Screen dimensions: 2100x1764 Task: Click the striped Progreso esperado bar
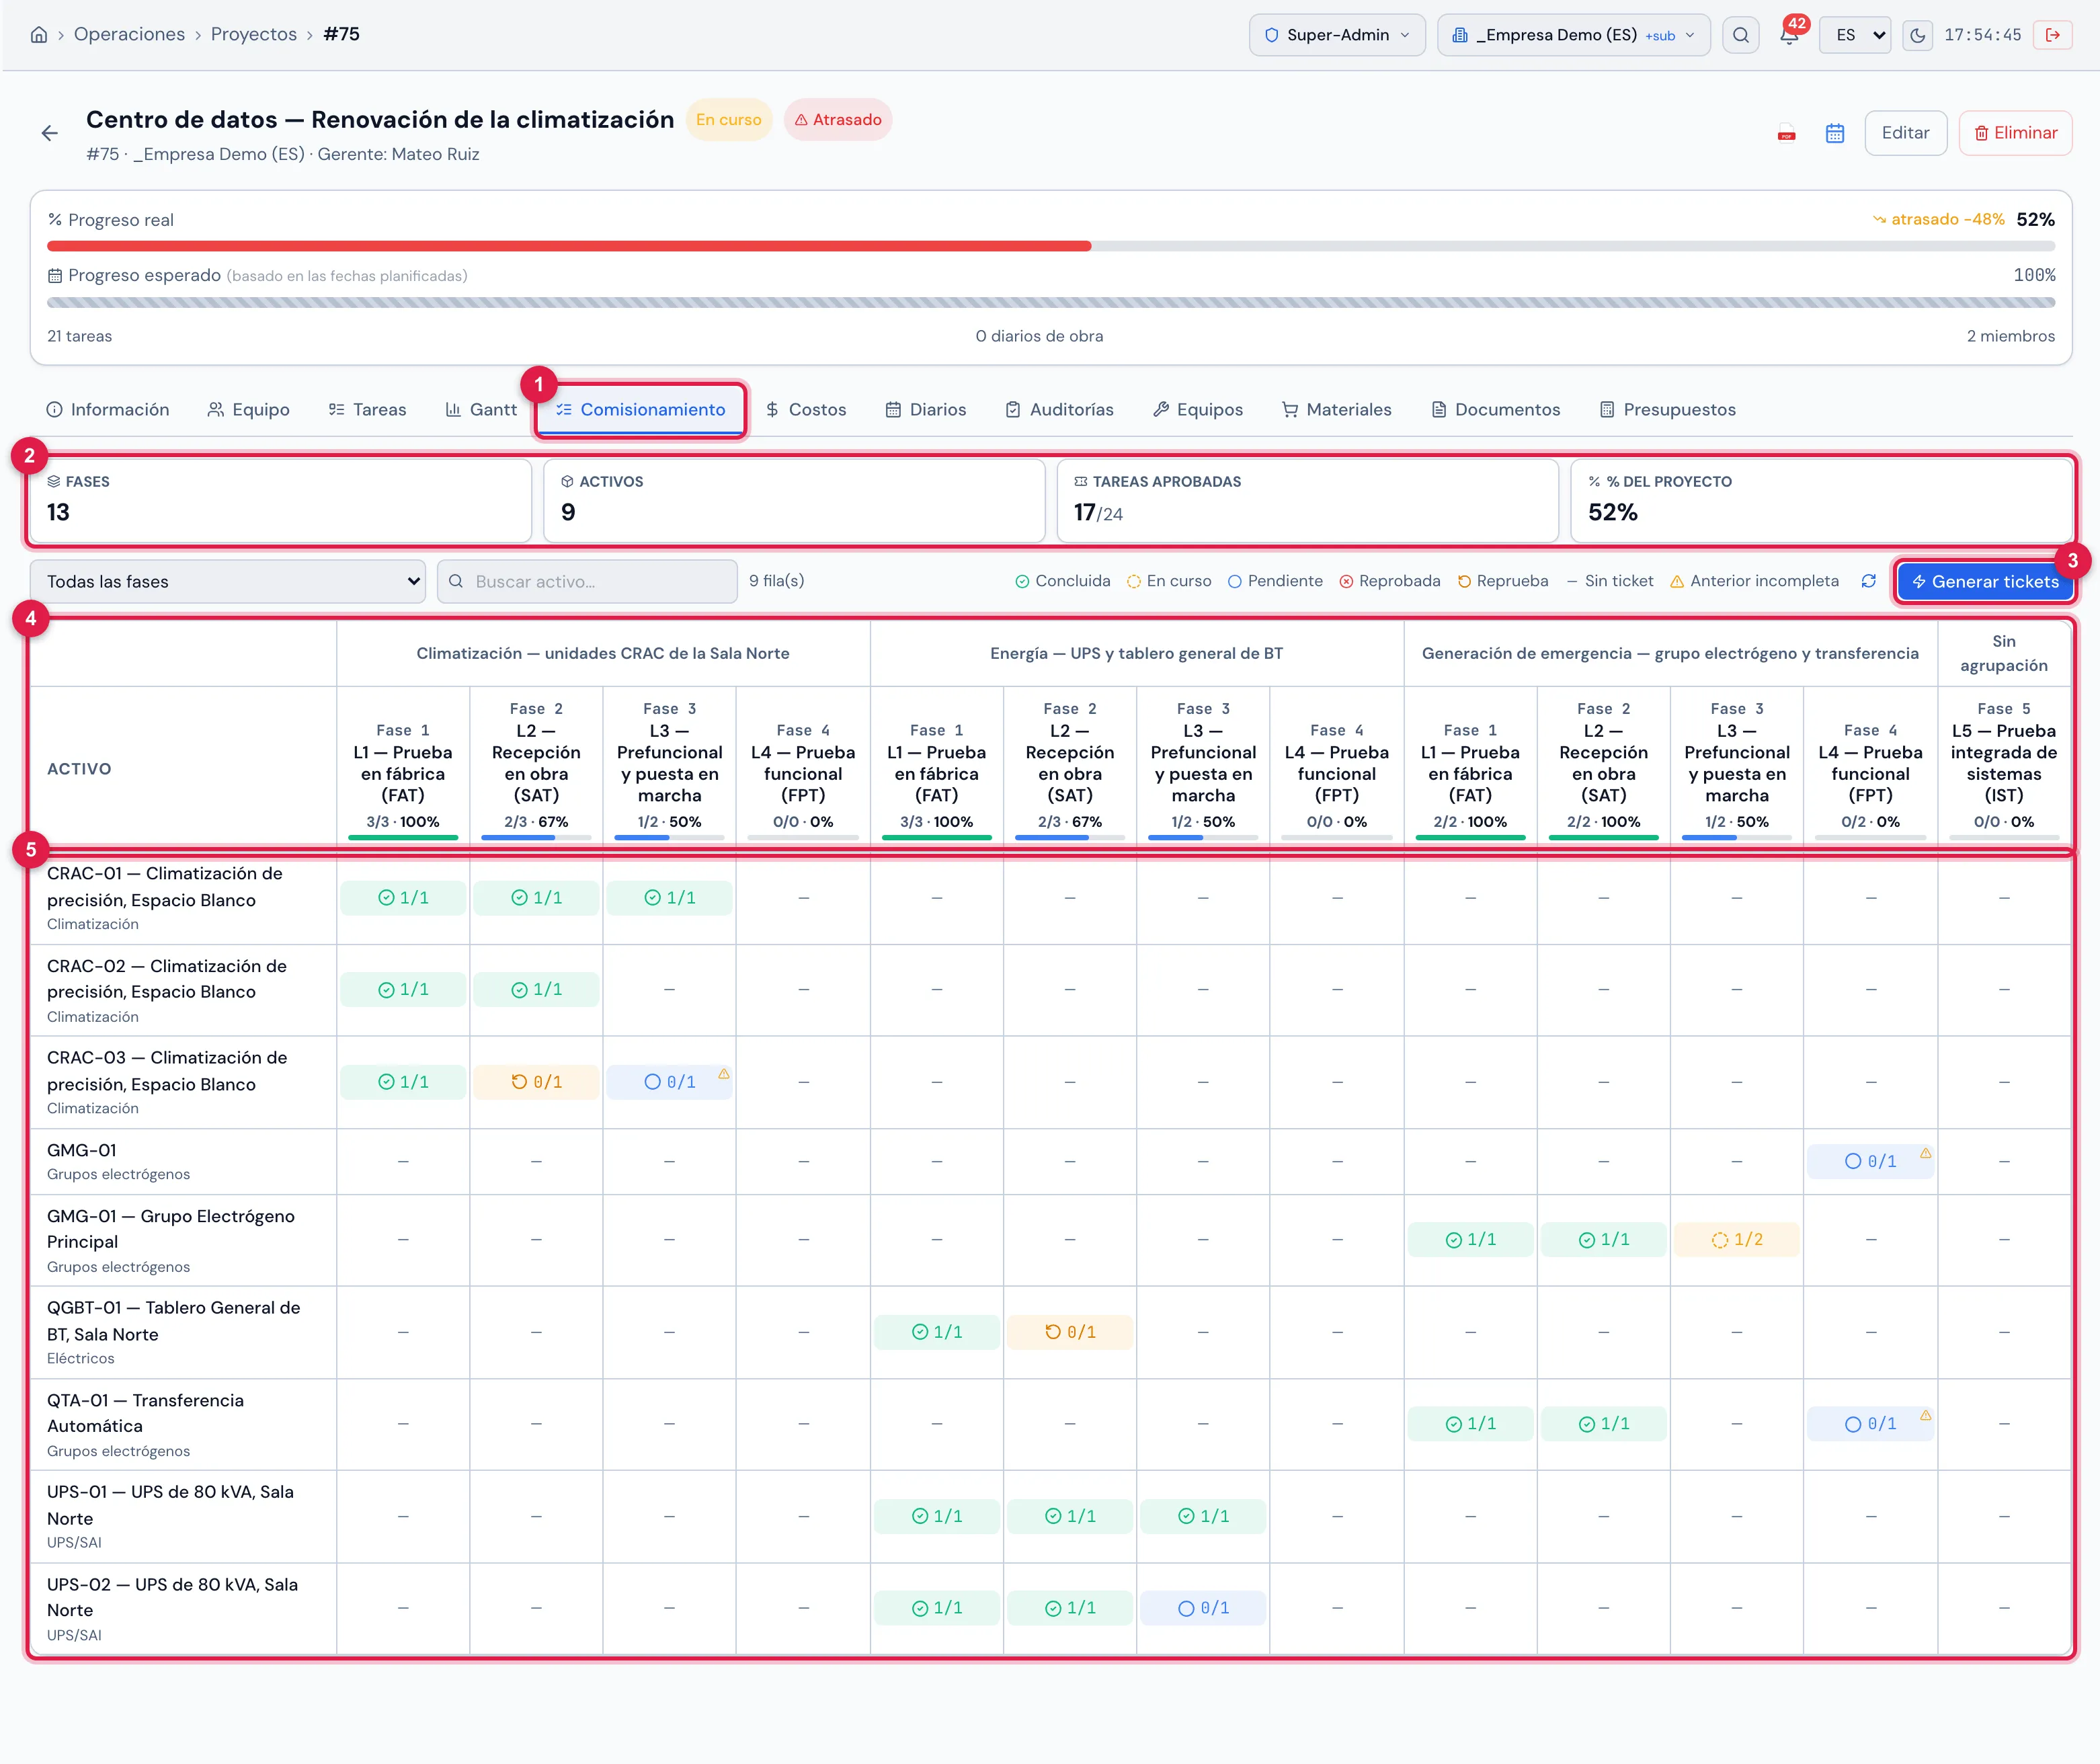pos(1051,302)
